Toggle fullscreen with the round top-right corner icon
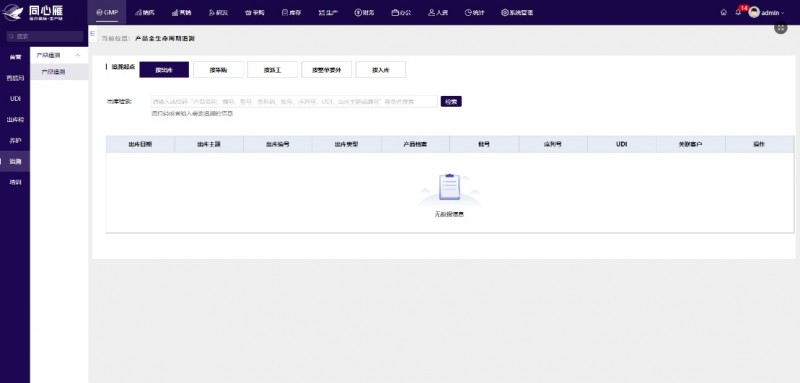 coord(781,28)
